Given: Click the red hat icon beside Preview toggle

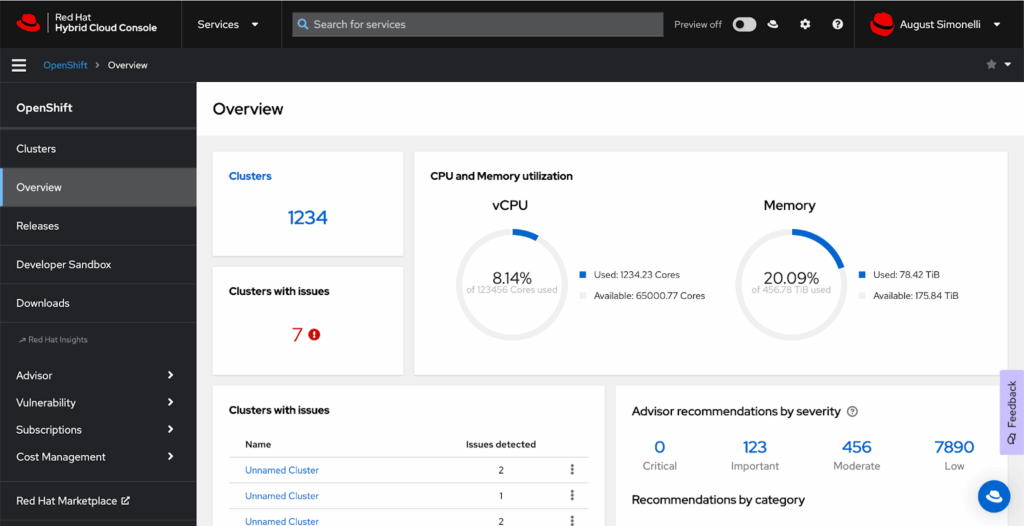Looking at the screenshot, I should (773, 24).
